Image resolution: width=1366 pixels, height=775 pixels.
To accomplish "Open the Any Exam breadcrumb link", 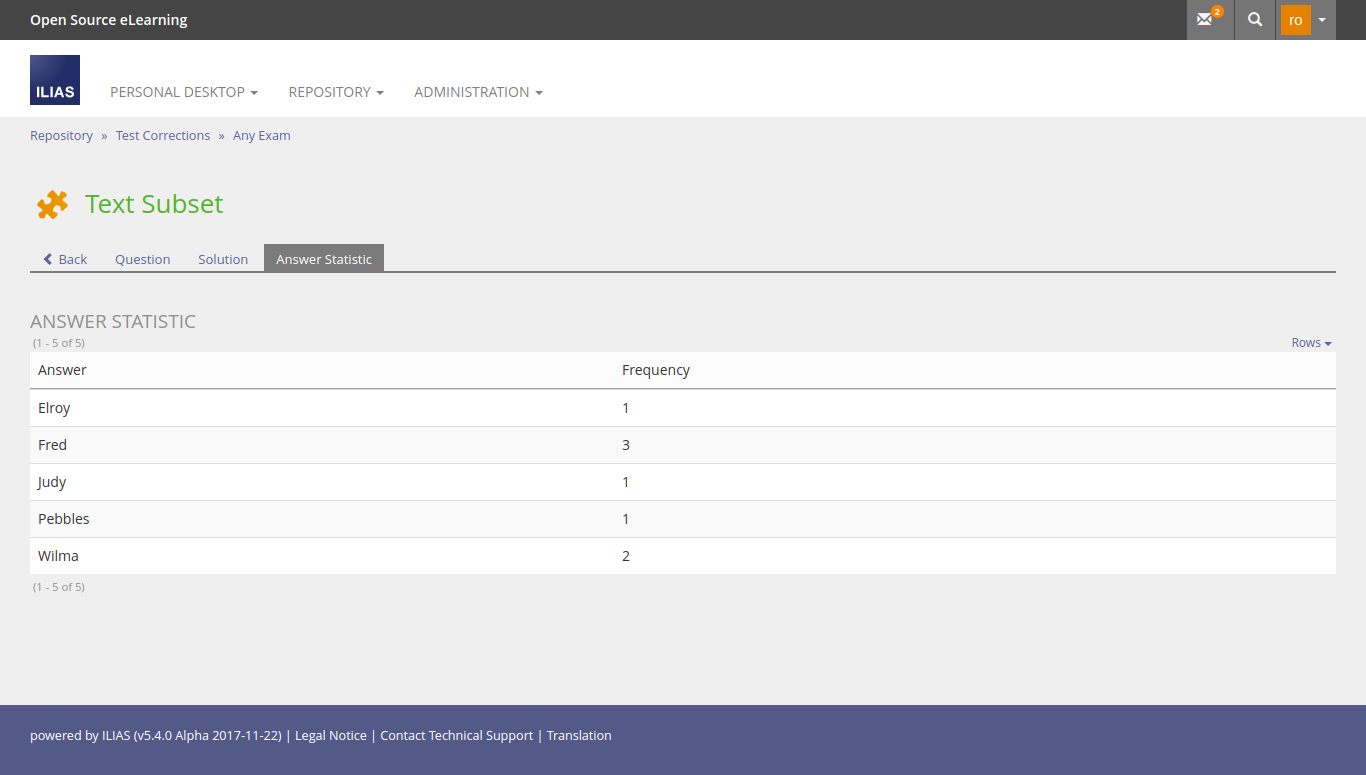I will click(x=262, y=136).
